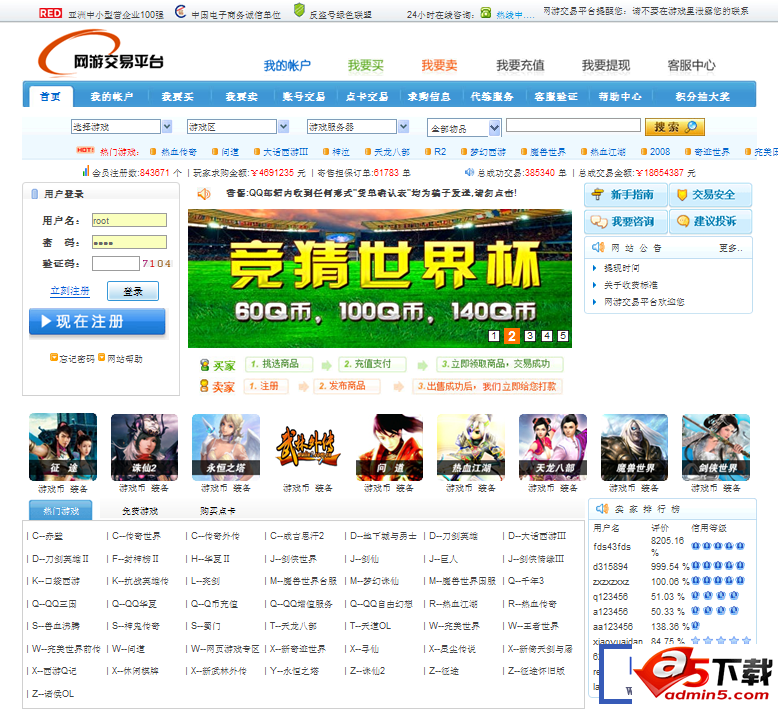The width and height of the screenshot is (778, 709).
Task: Open the 魔兽世界 game thumbnail
Action: tap(635, 447)
